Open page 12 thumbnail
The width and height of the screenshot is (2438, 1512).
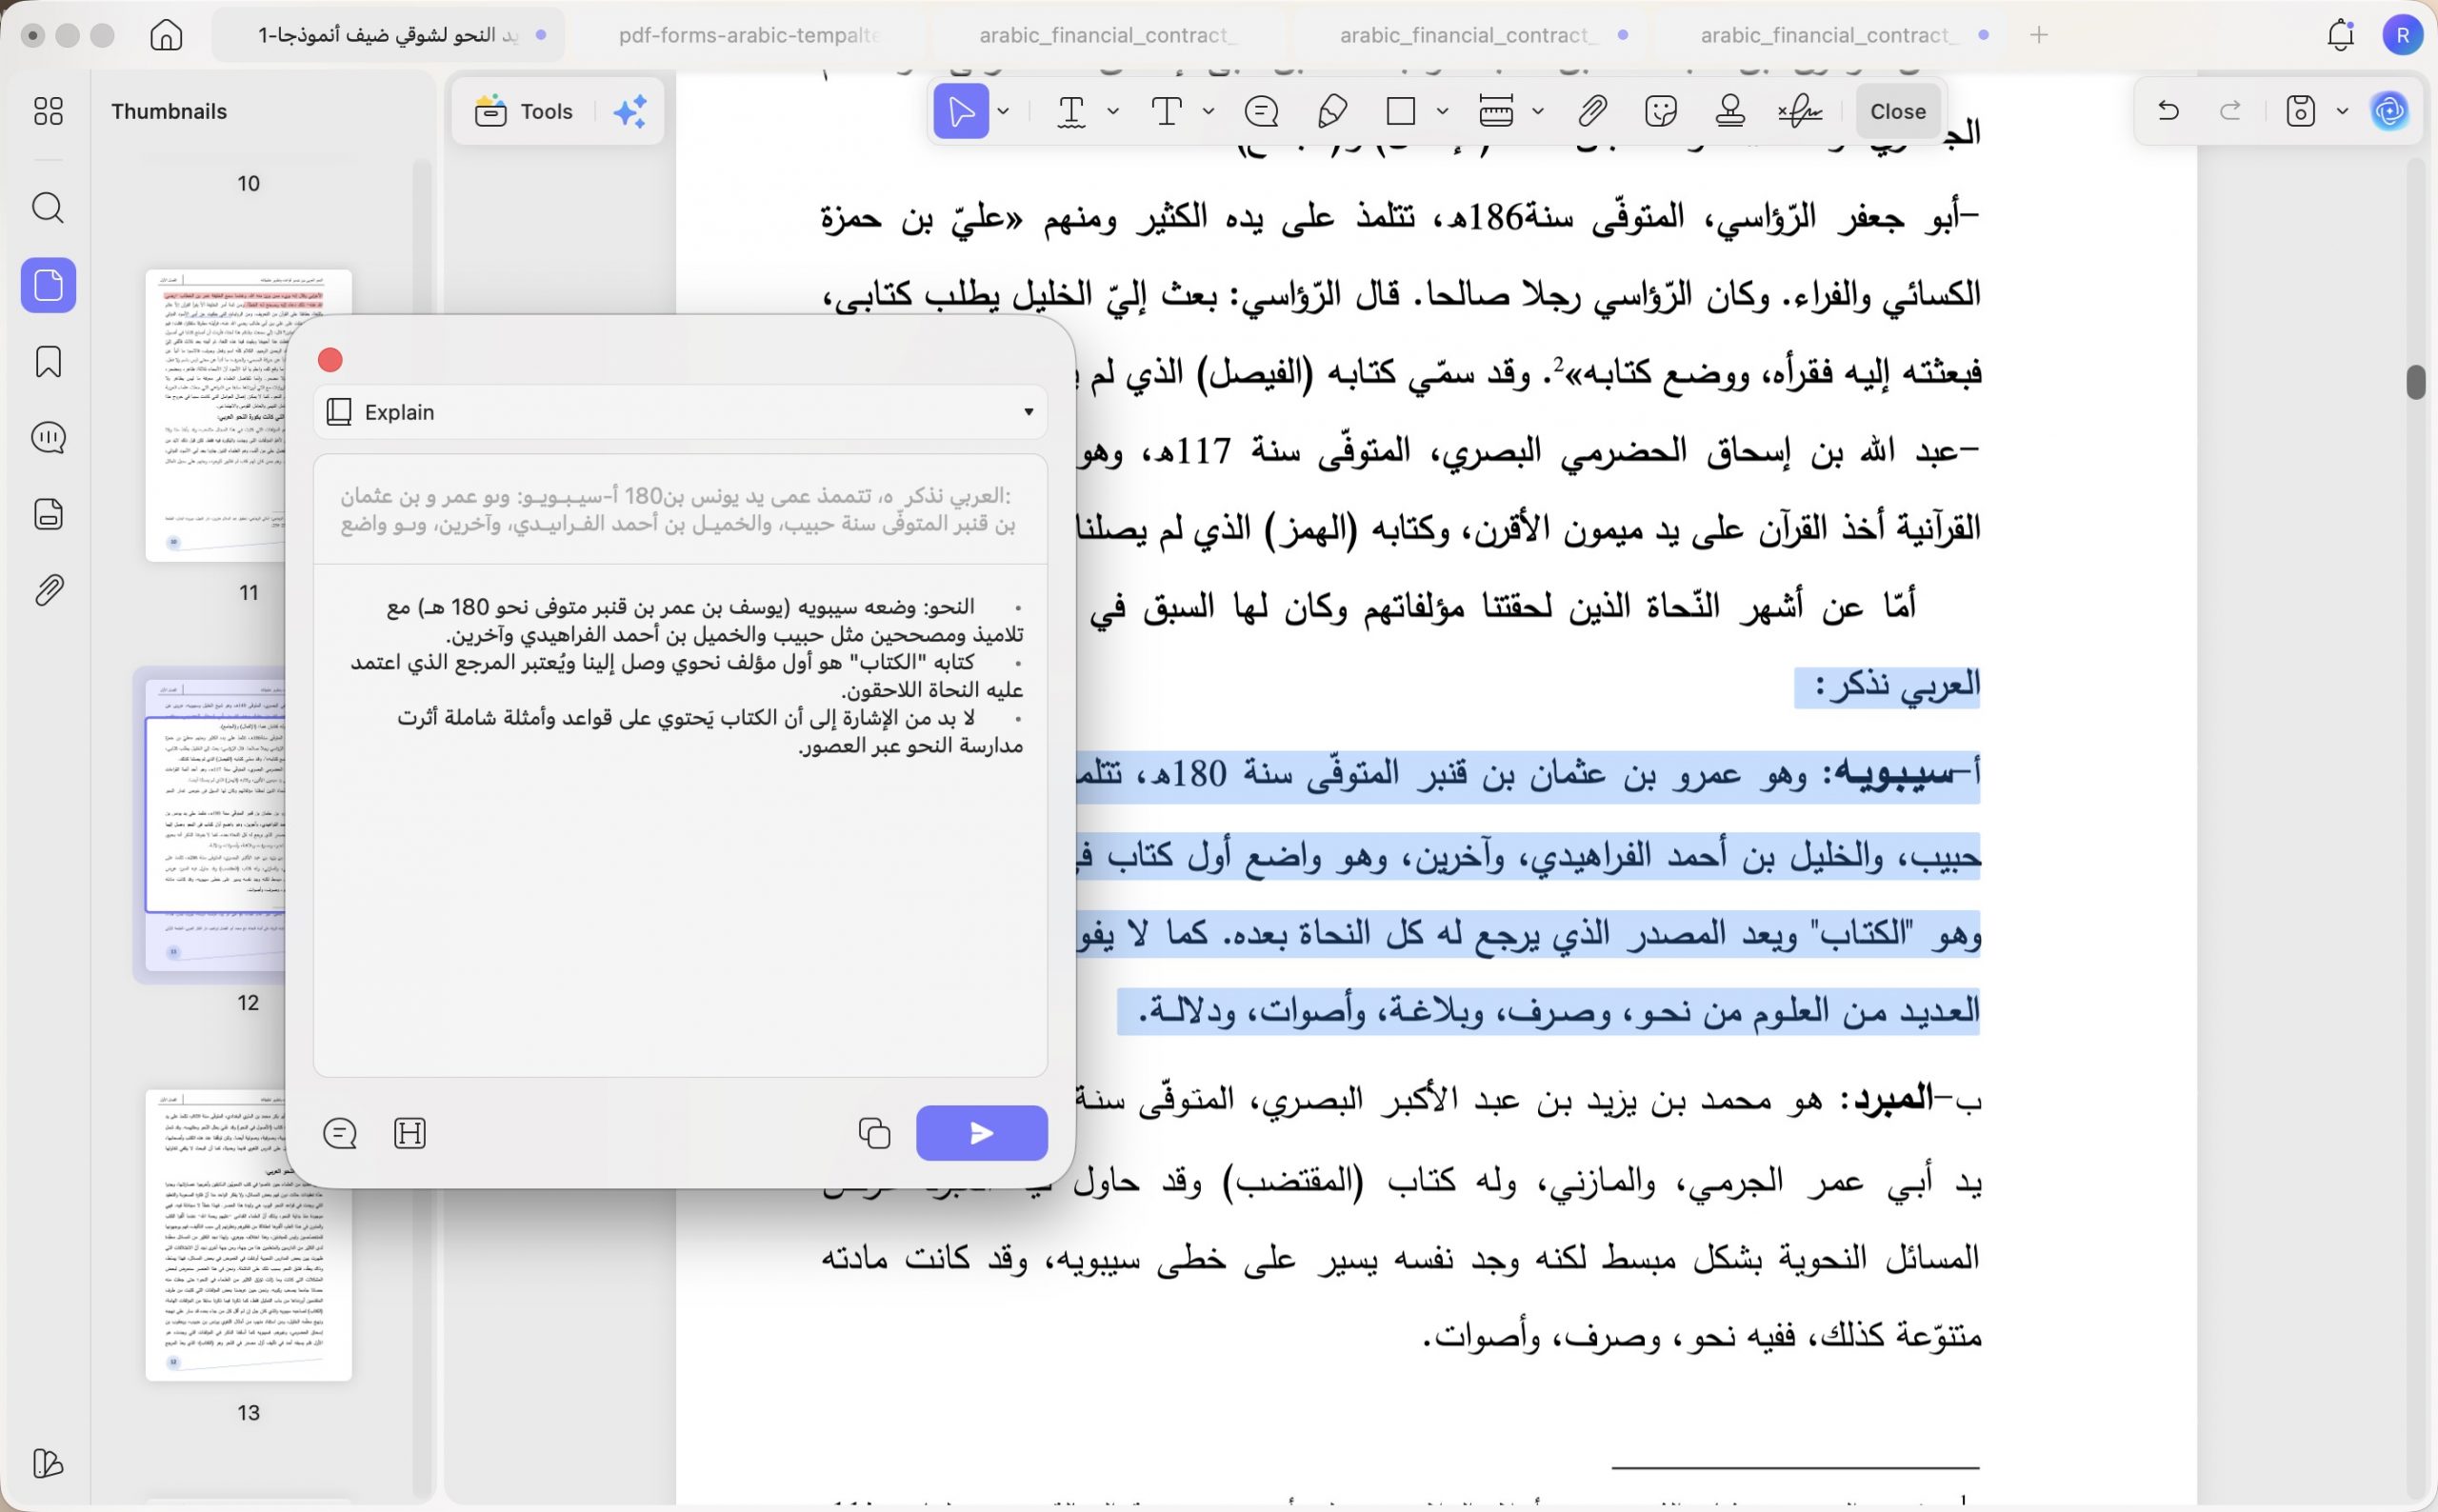(215, 825)
